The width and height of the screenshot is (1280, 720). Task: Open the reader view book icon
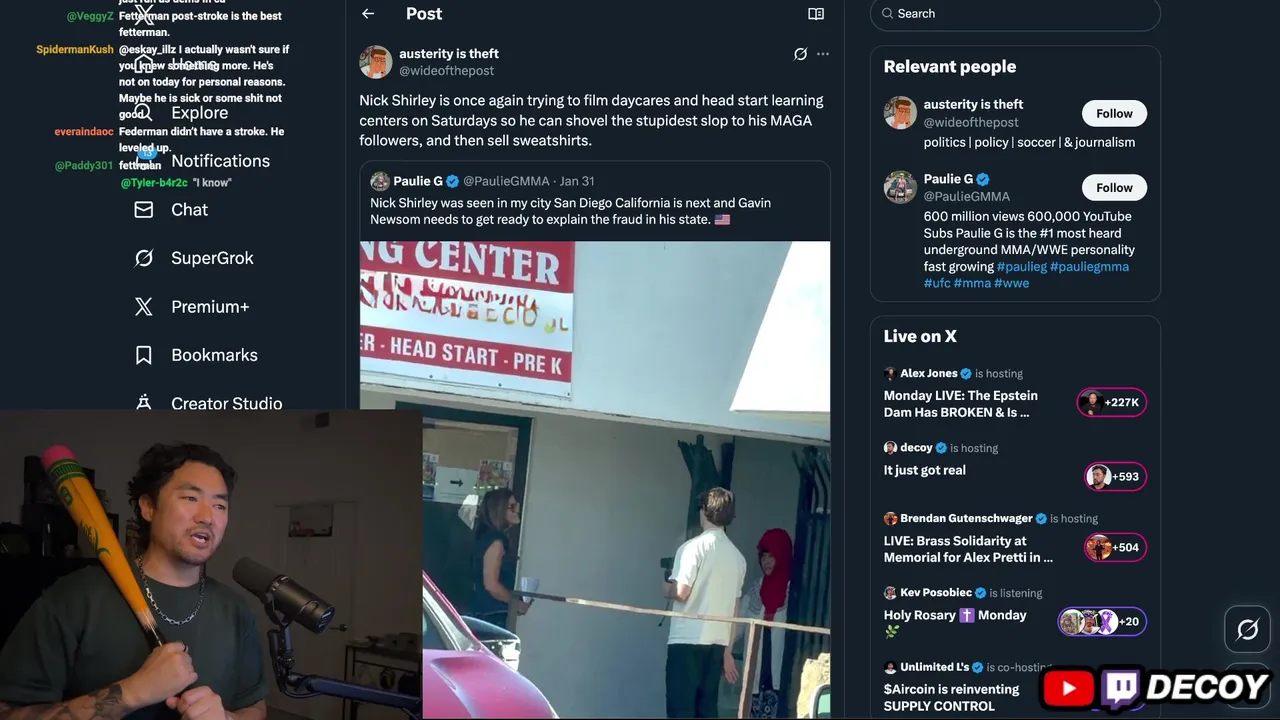[x=816, y=14]
